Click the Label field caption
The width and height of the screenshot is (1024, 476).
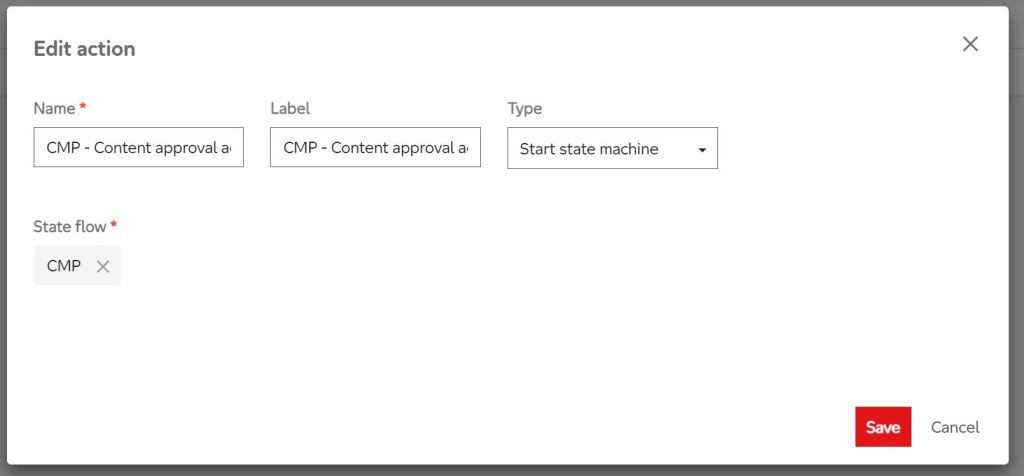(290, 108)
